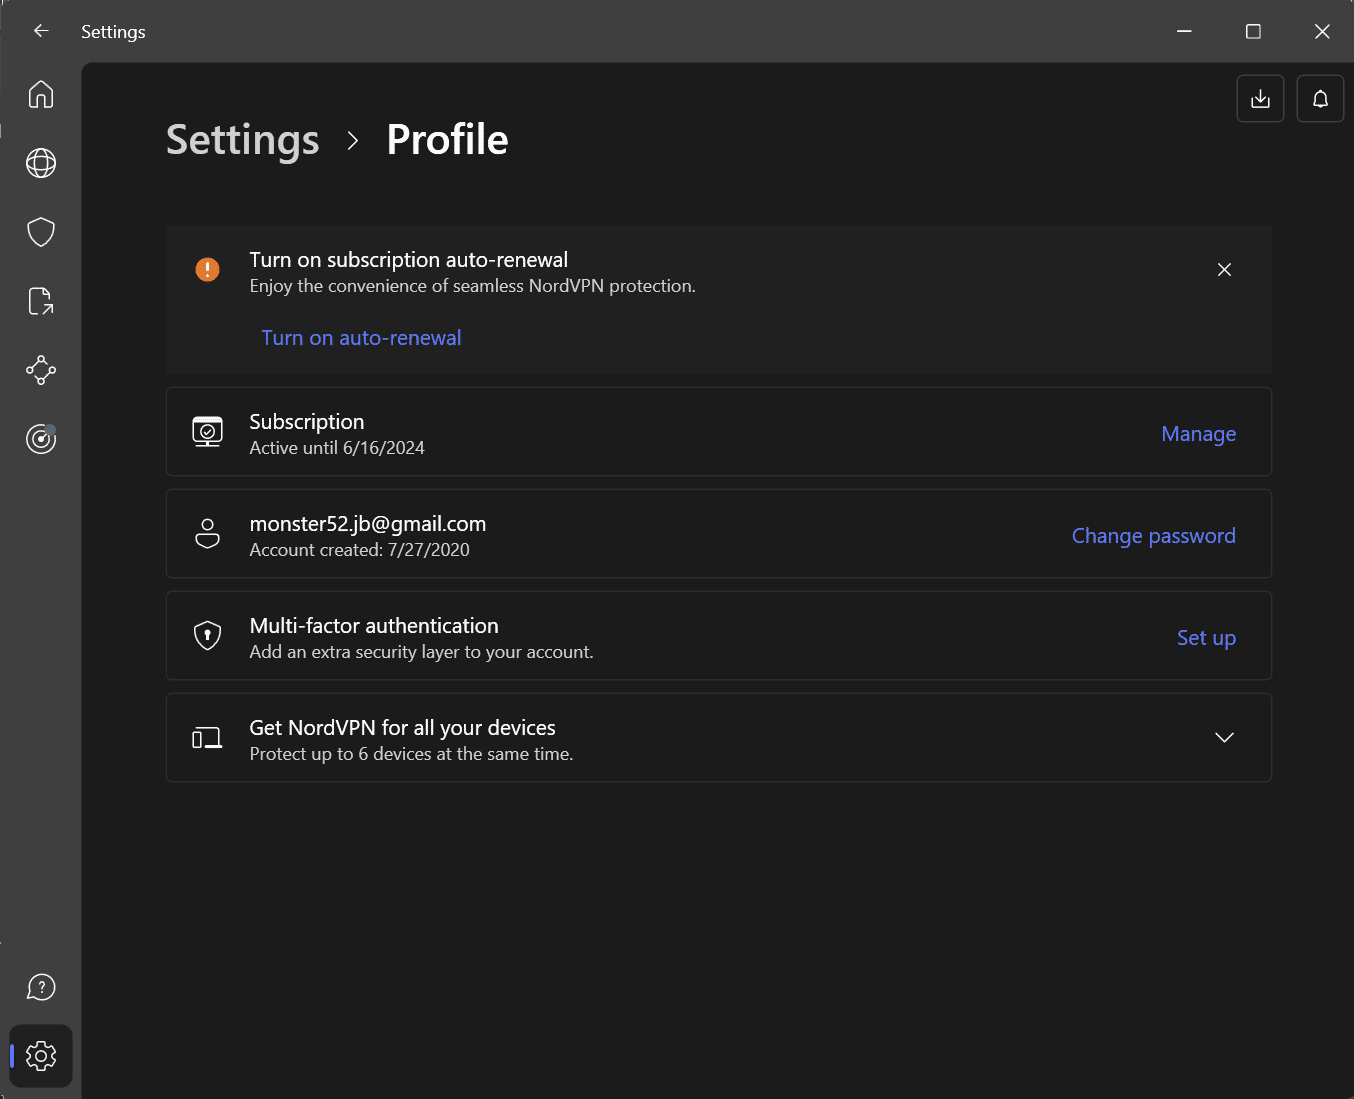1354x1099 pixels.
Task: Open the Meshnet nodes sidebar icon
Action: [41, 370]
